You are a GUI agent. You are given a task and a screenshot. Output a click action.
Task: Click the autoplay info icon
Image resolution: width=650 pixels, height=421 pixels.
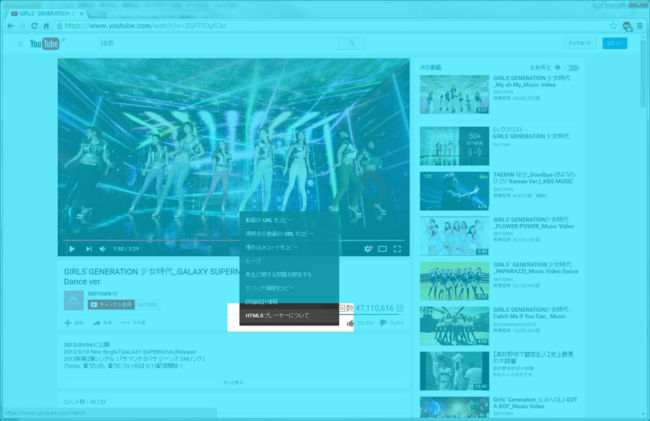[x=558, y=68]
